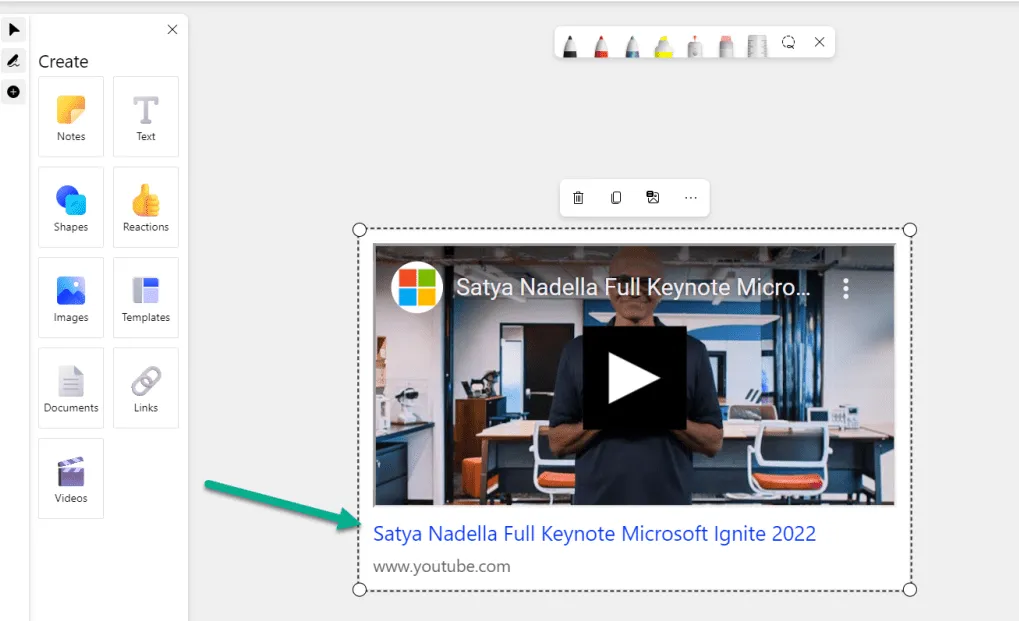This screenshot has height=621, width=1019.
Task: Close the pen toolbar
Action: [x=819, y=42]
